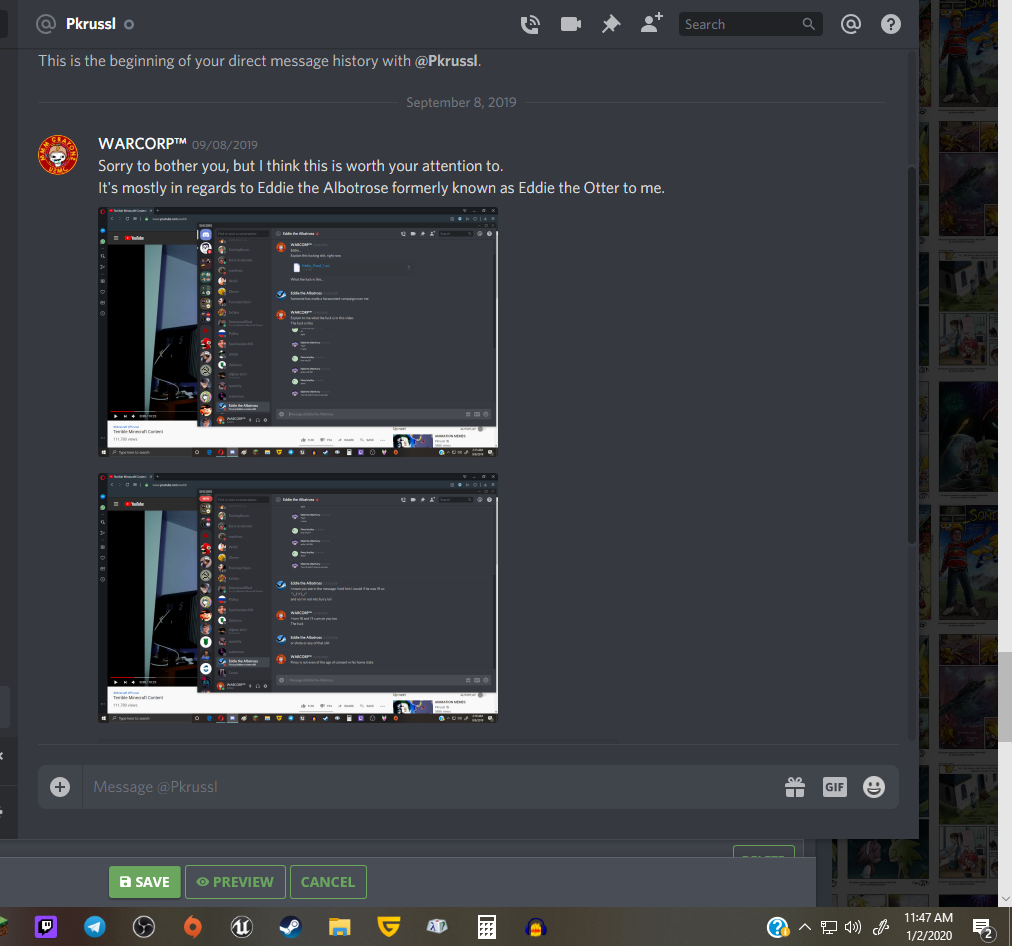This screenshot has height=946, width=1012.
Task: Open Unreal Engine from the taskbar
Action: (241, 927)
